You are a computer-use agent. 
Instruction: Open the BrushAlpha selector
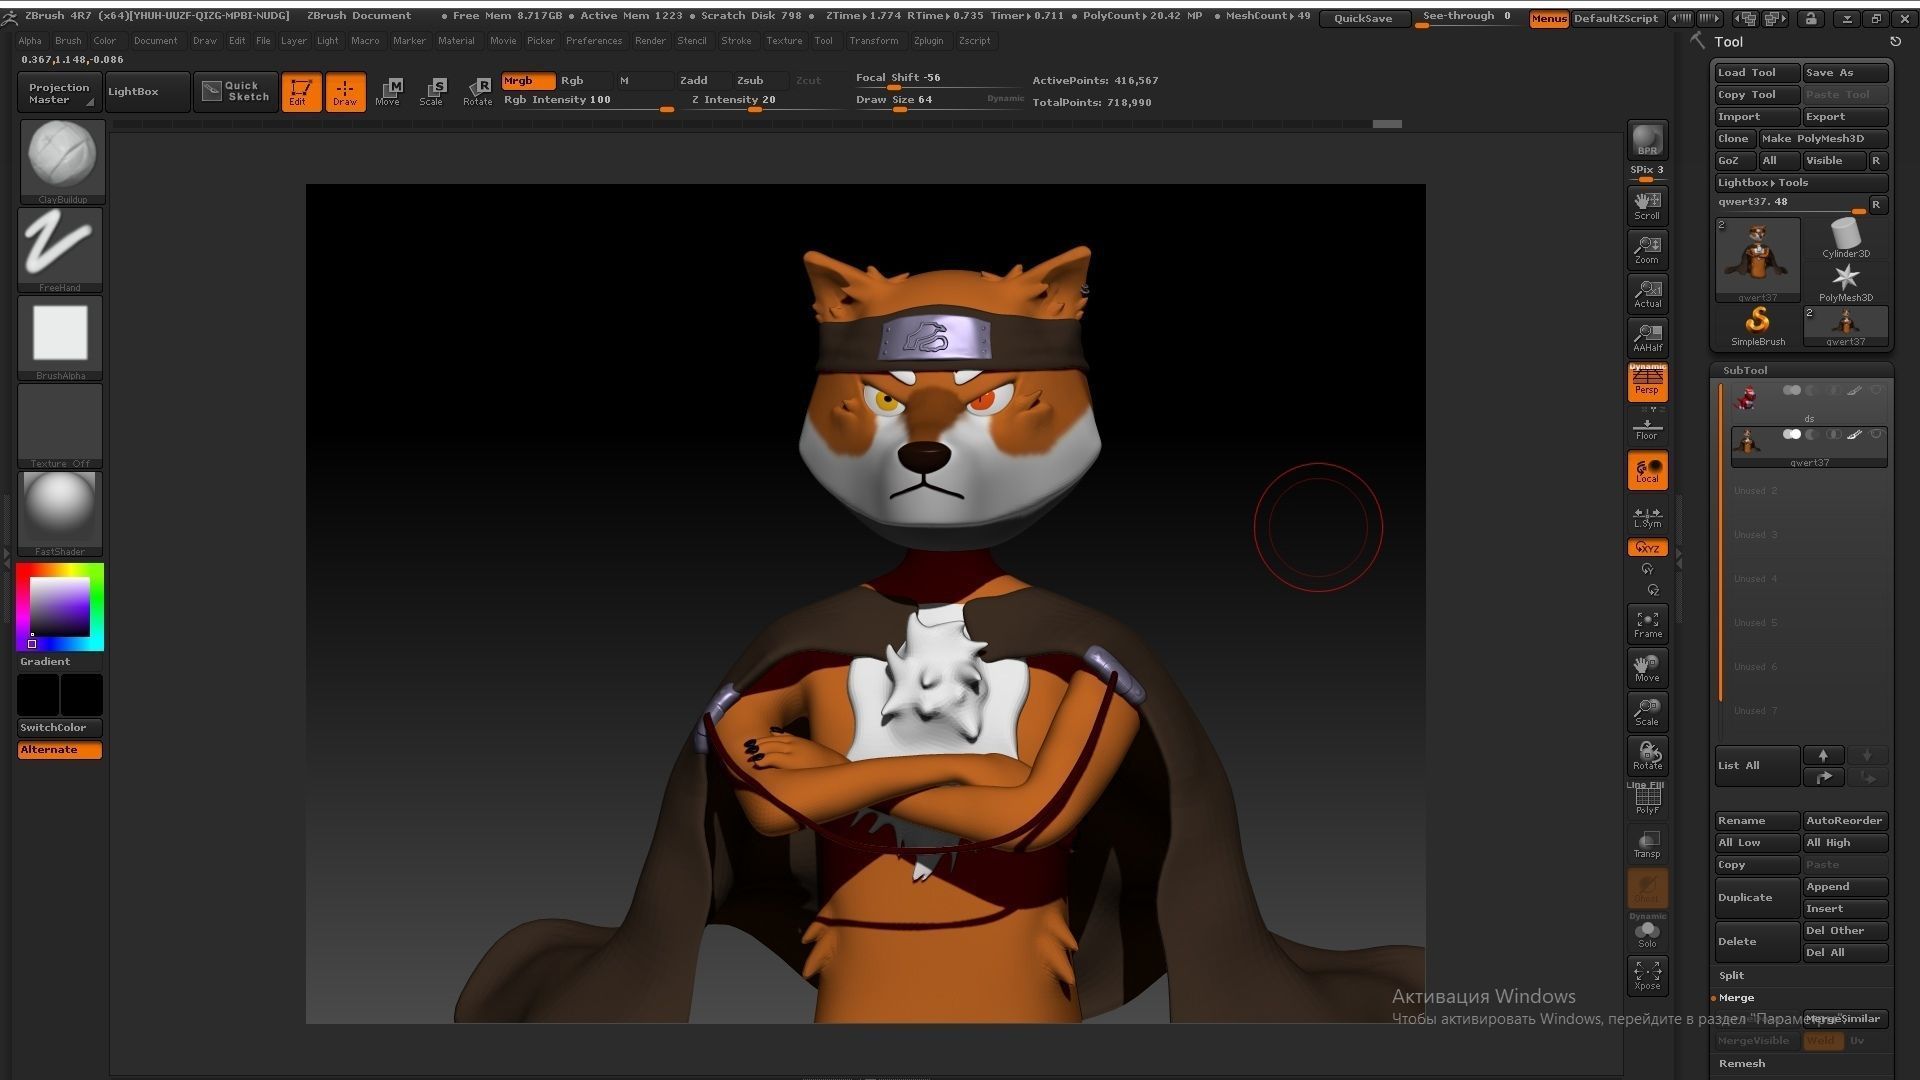[x=61, y=338]
